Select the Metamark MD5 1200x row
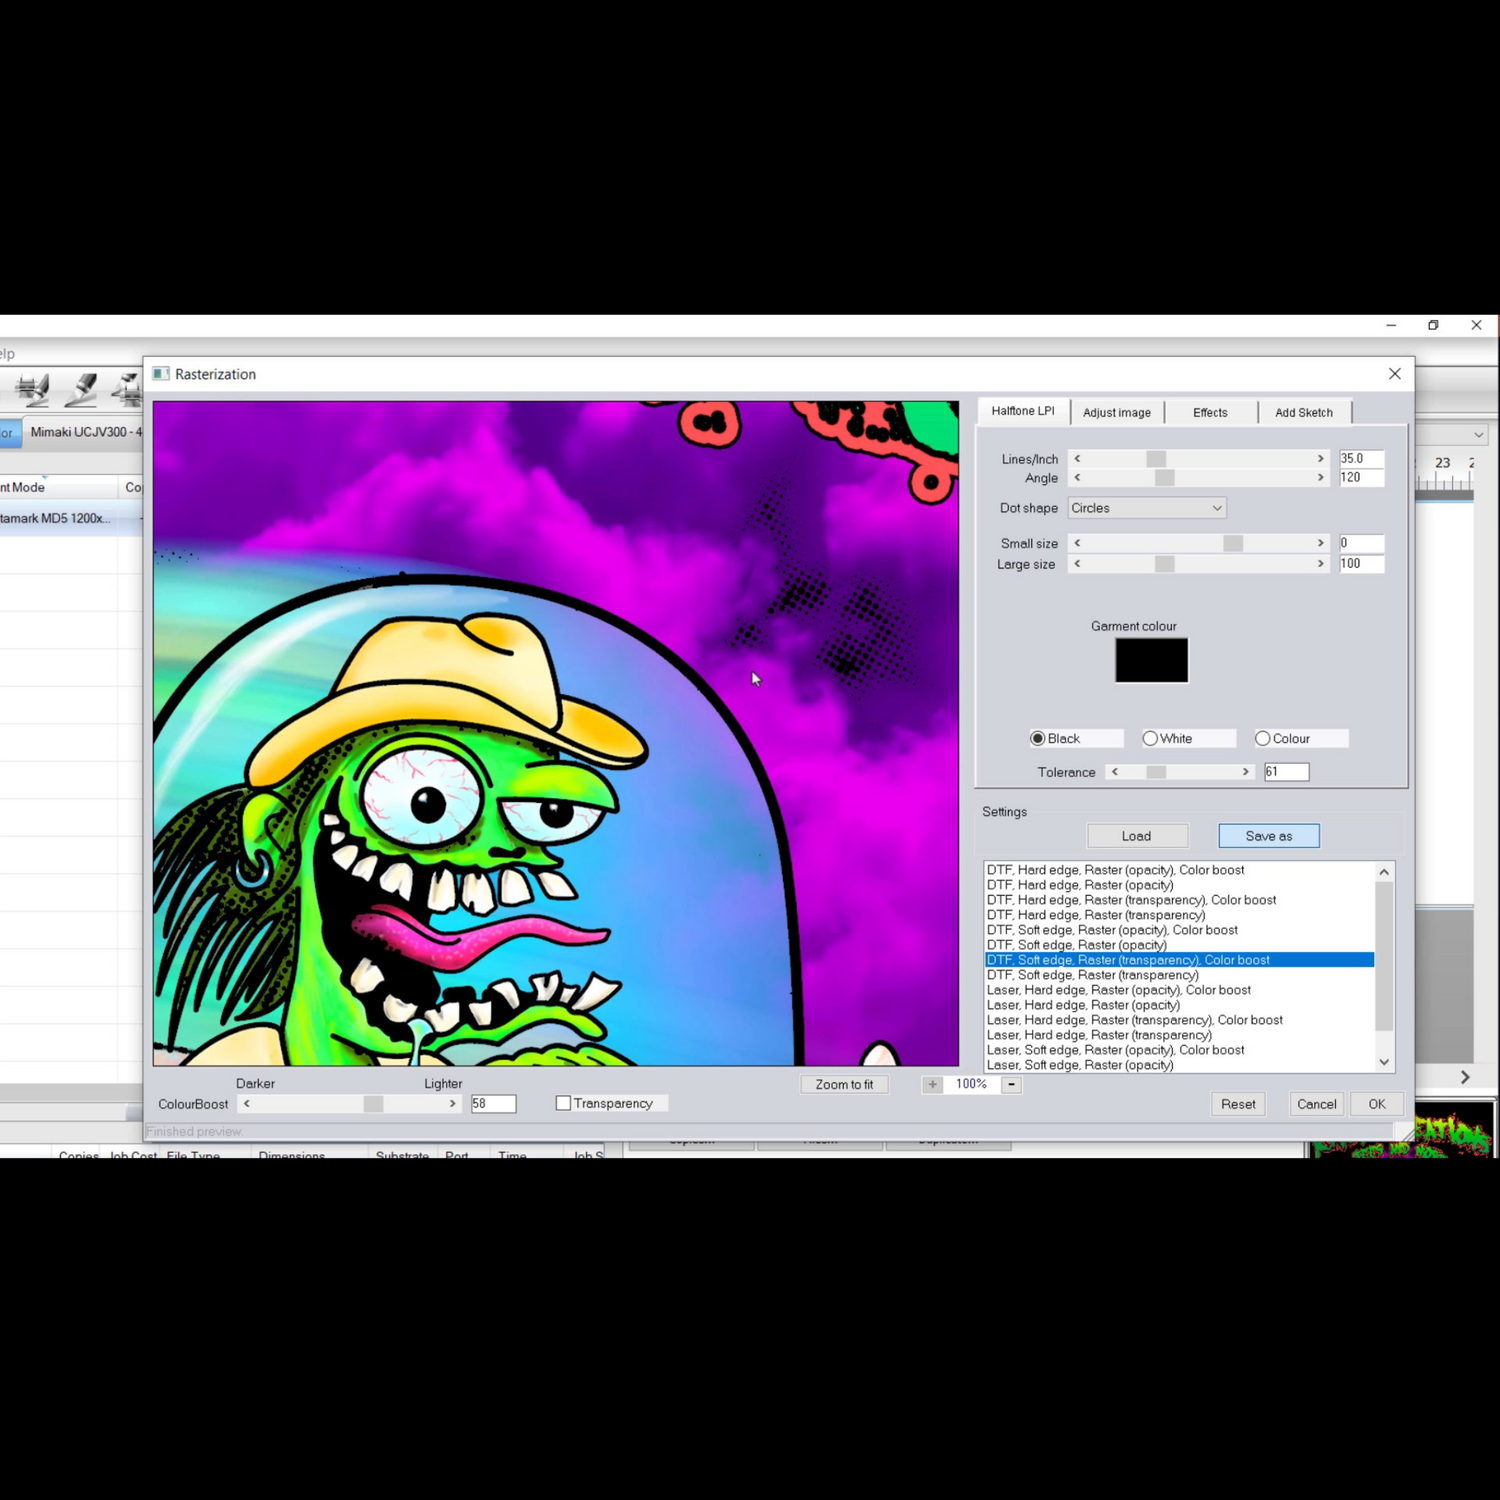Image resolution: width=1500 pixels, height=1500 pixels. tap(71, 518)
